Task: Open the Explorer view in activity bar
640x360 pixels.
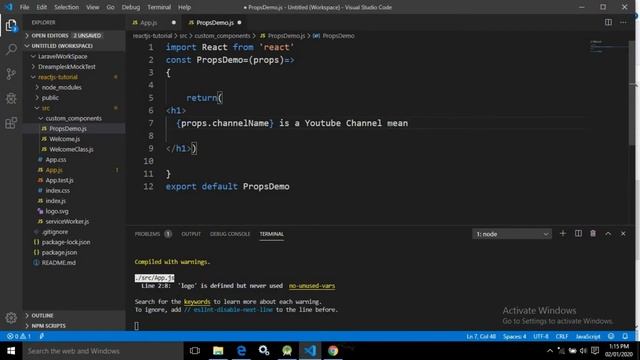Action: (11, 26)
